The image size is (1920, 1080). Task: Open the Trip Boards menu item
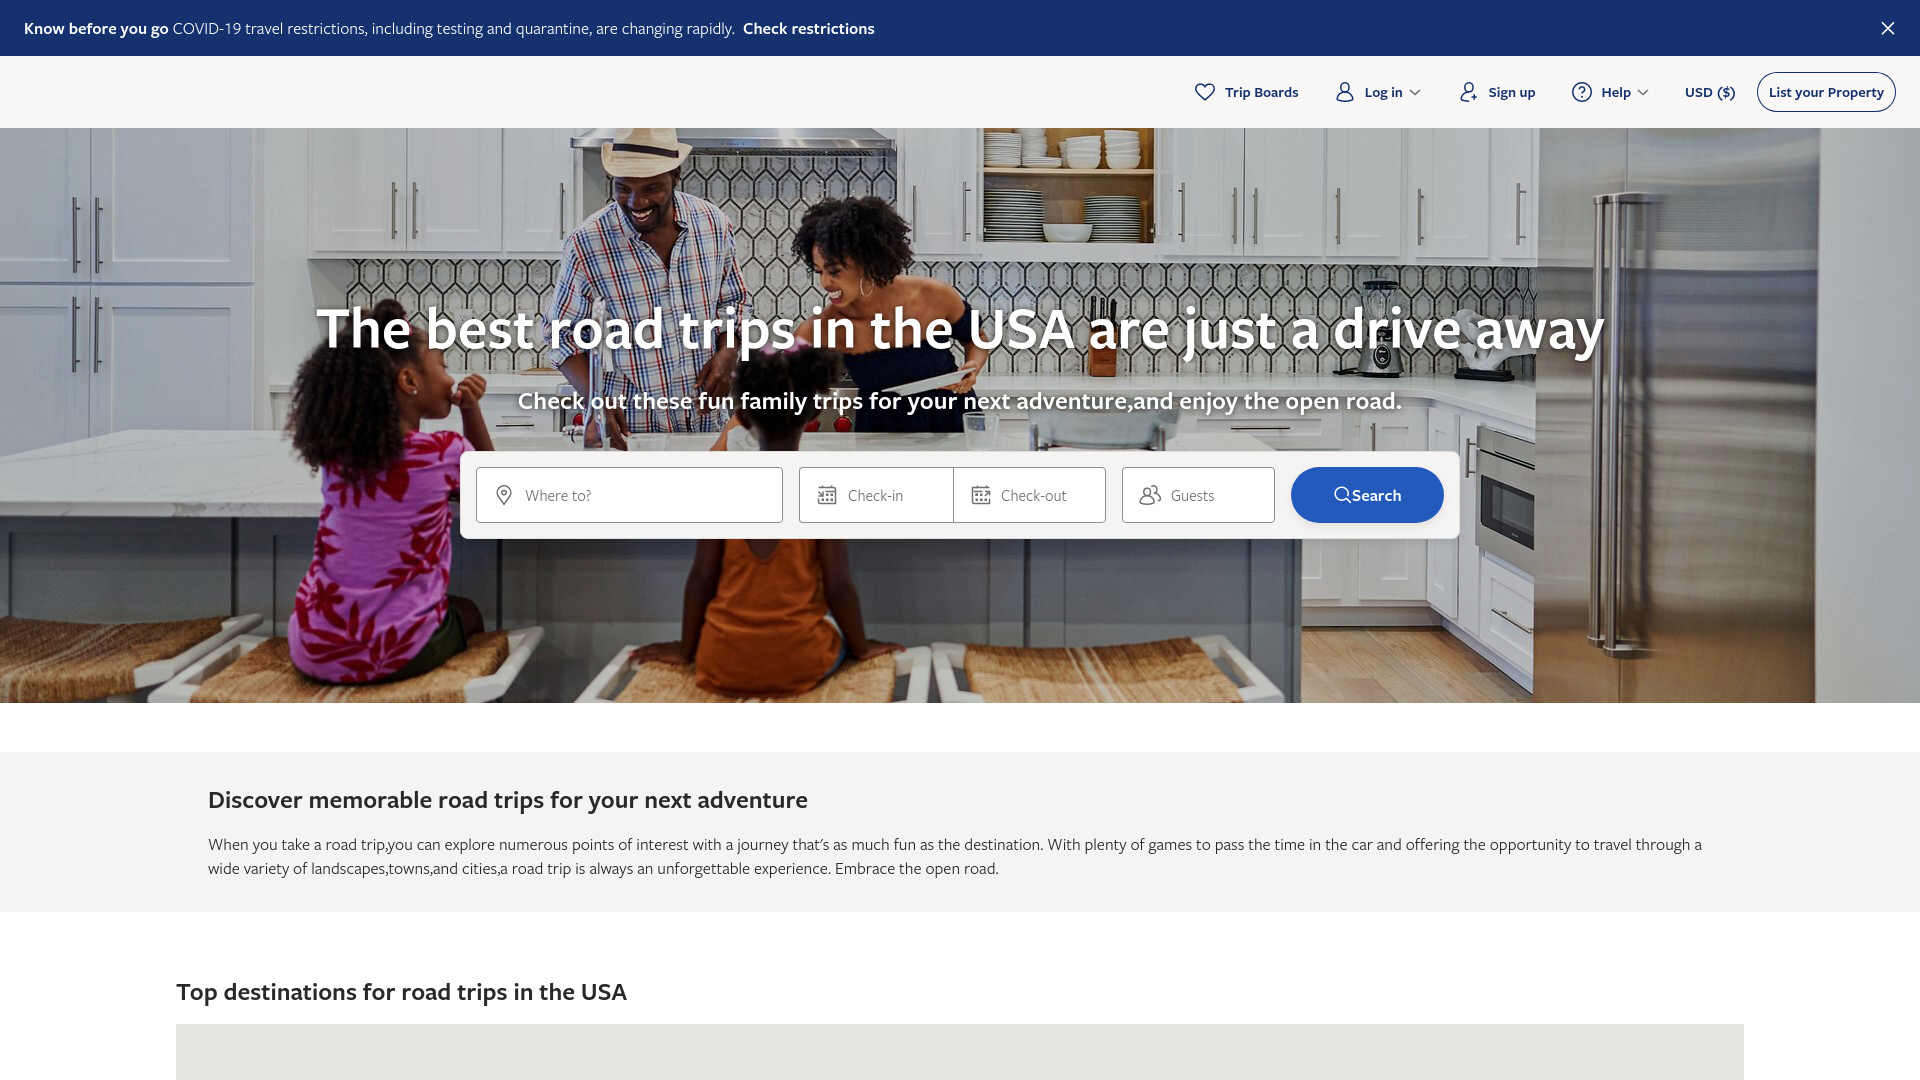(1247, 92)
